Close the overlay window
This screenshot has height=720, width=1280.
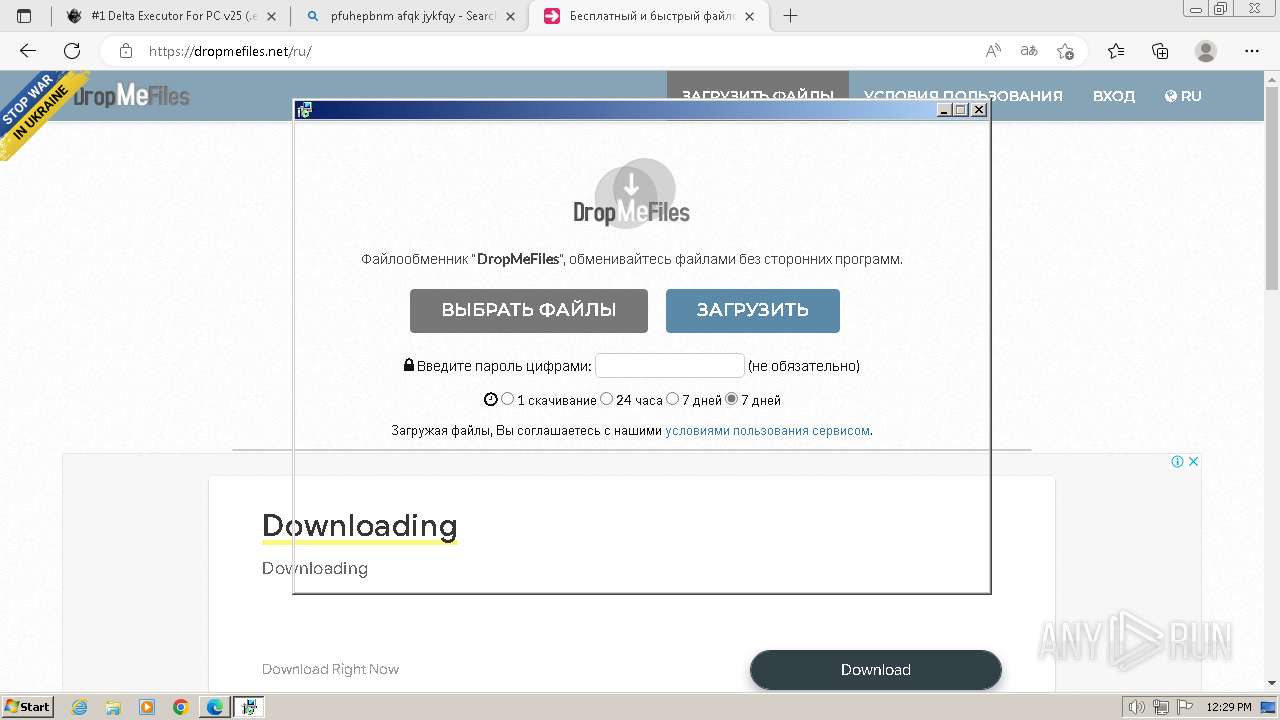(x=979, y=110)
